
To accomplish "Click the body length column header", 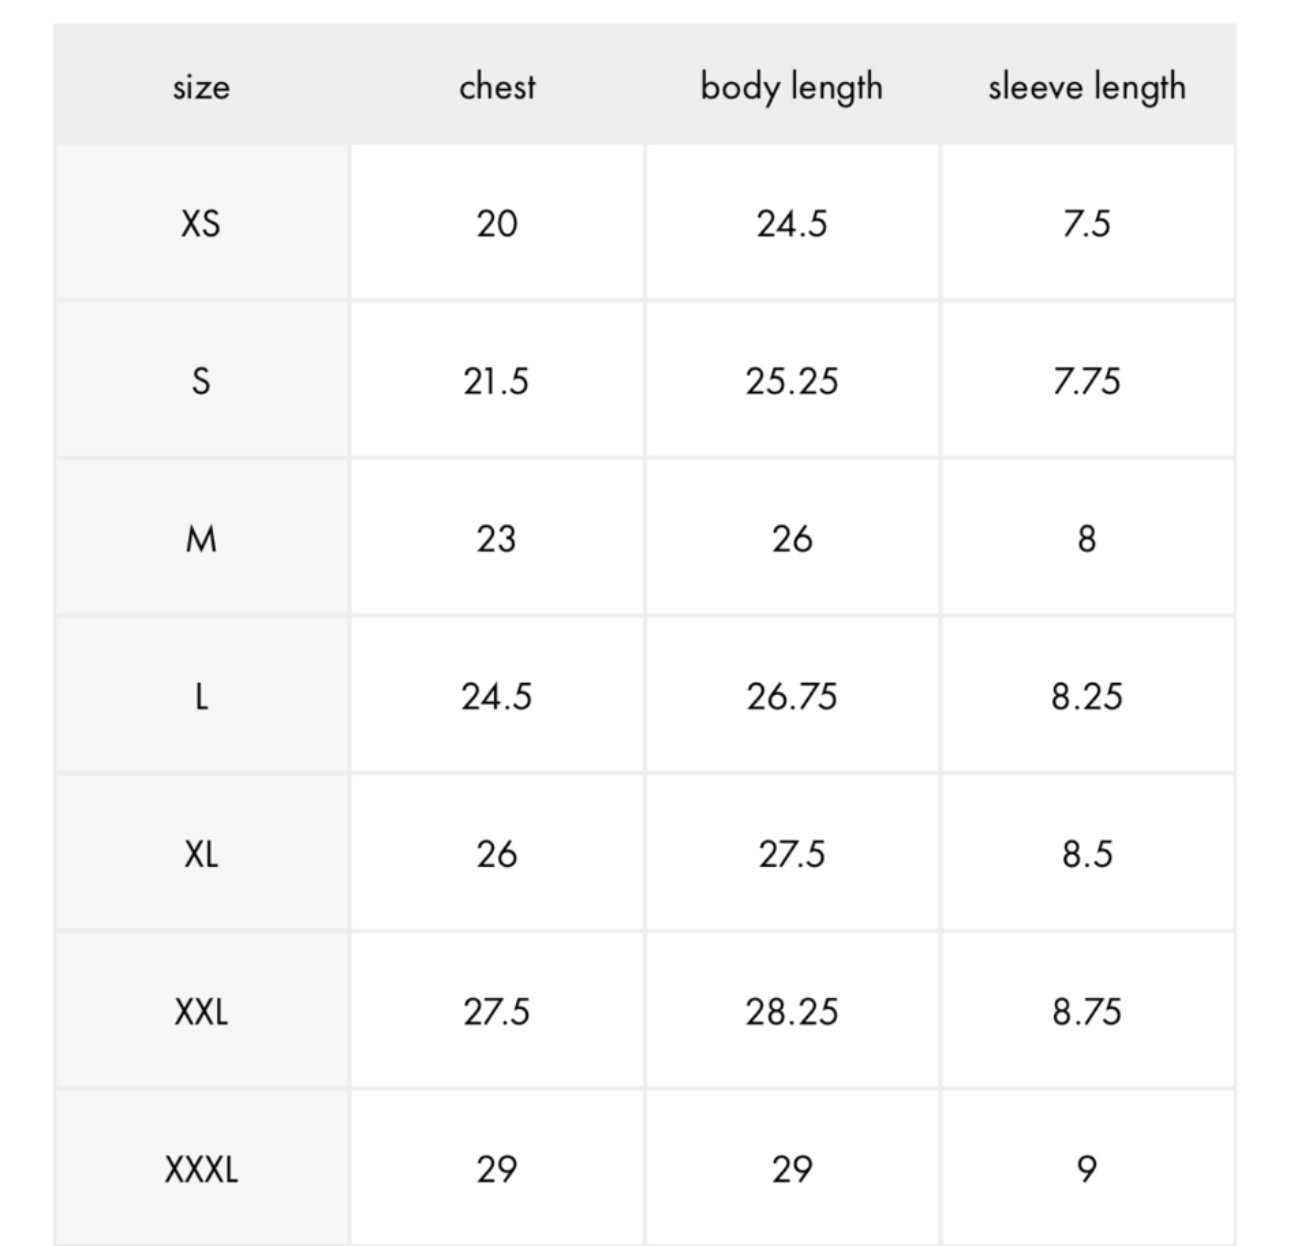I will [792, 87].
